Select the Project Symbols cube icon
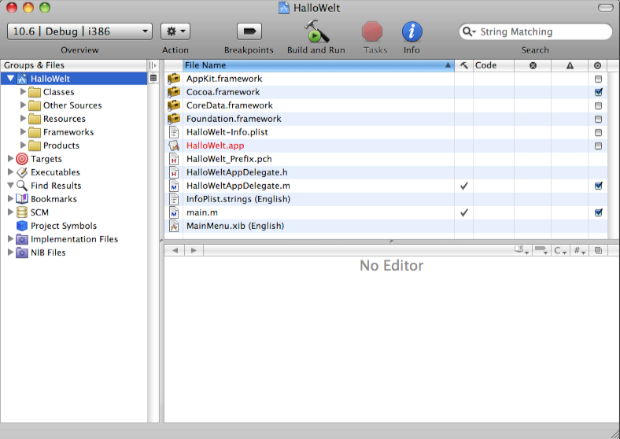Screen dimensions: 620x439 (22, 226)
